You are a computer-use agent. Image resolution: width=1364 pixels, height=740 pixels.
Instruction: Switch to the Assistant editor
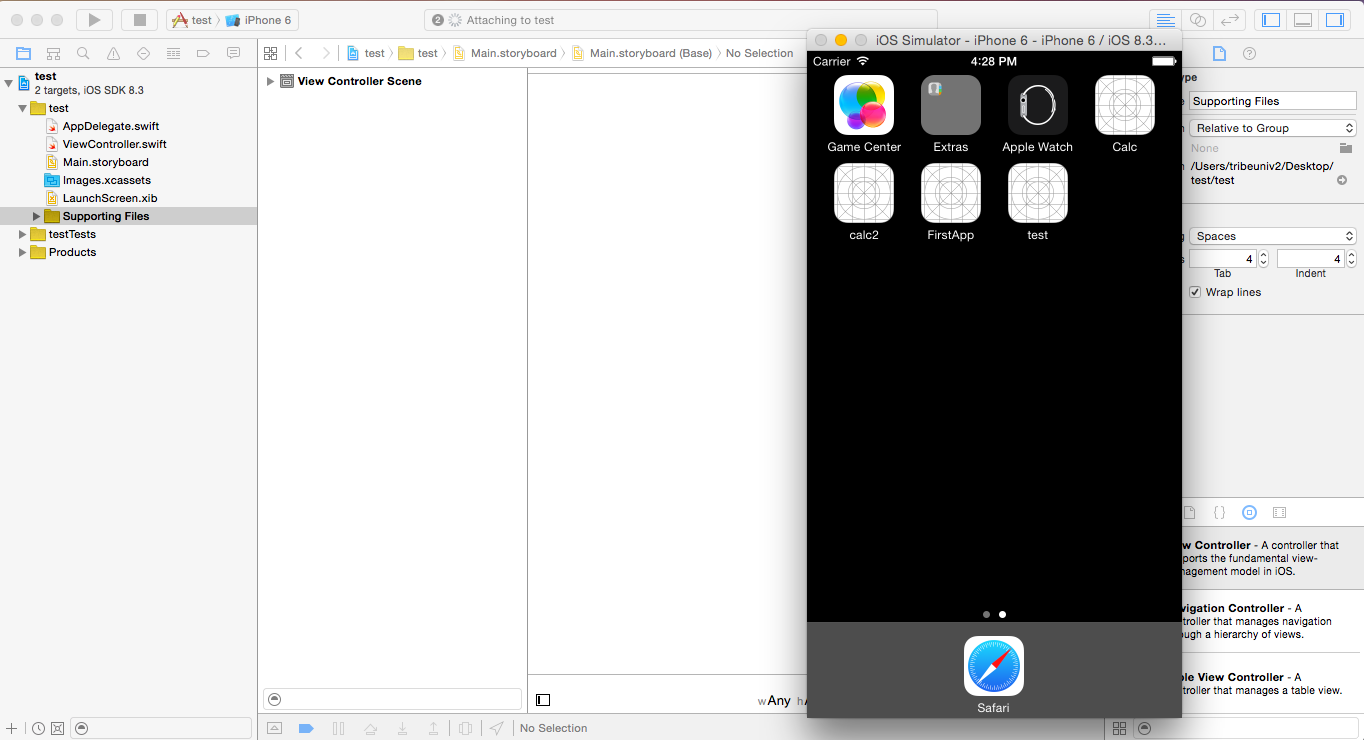[1197, 20]
